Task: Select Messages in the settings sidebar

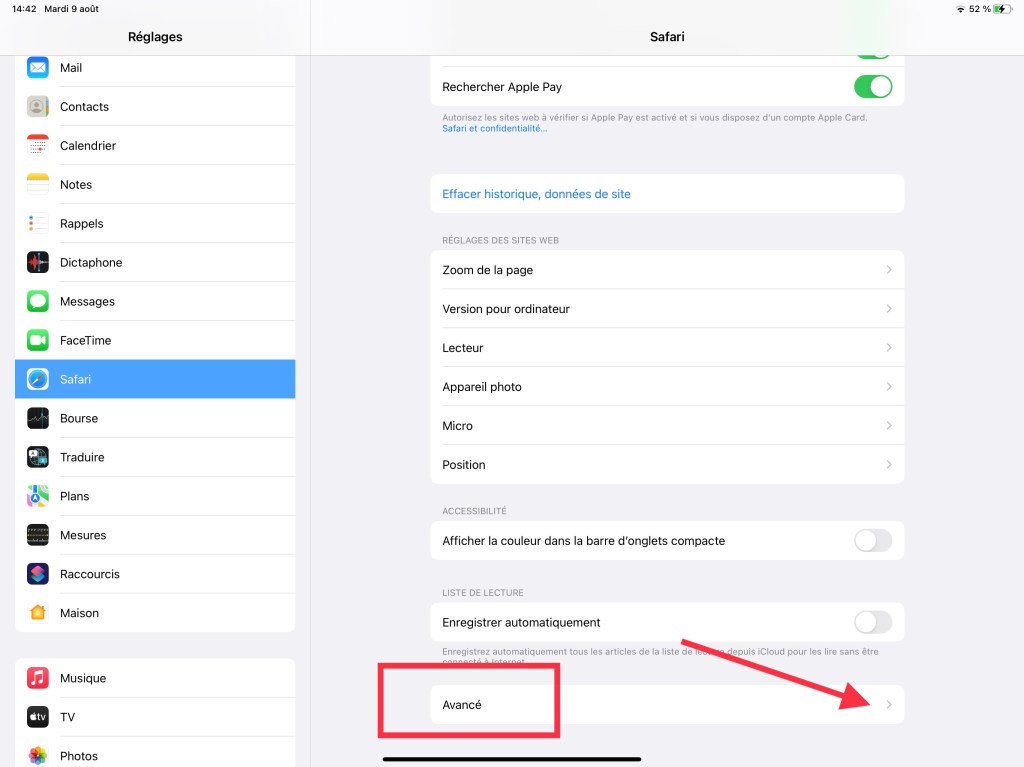Action: tap(87, 302)
